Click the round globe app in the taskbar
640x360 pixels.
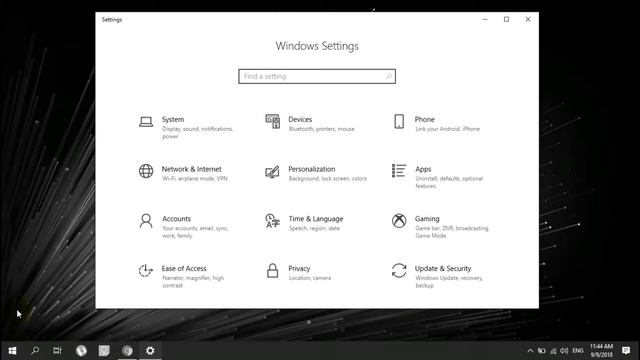pos(81,351)
